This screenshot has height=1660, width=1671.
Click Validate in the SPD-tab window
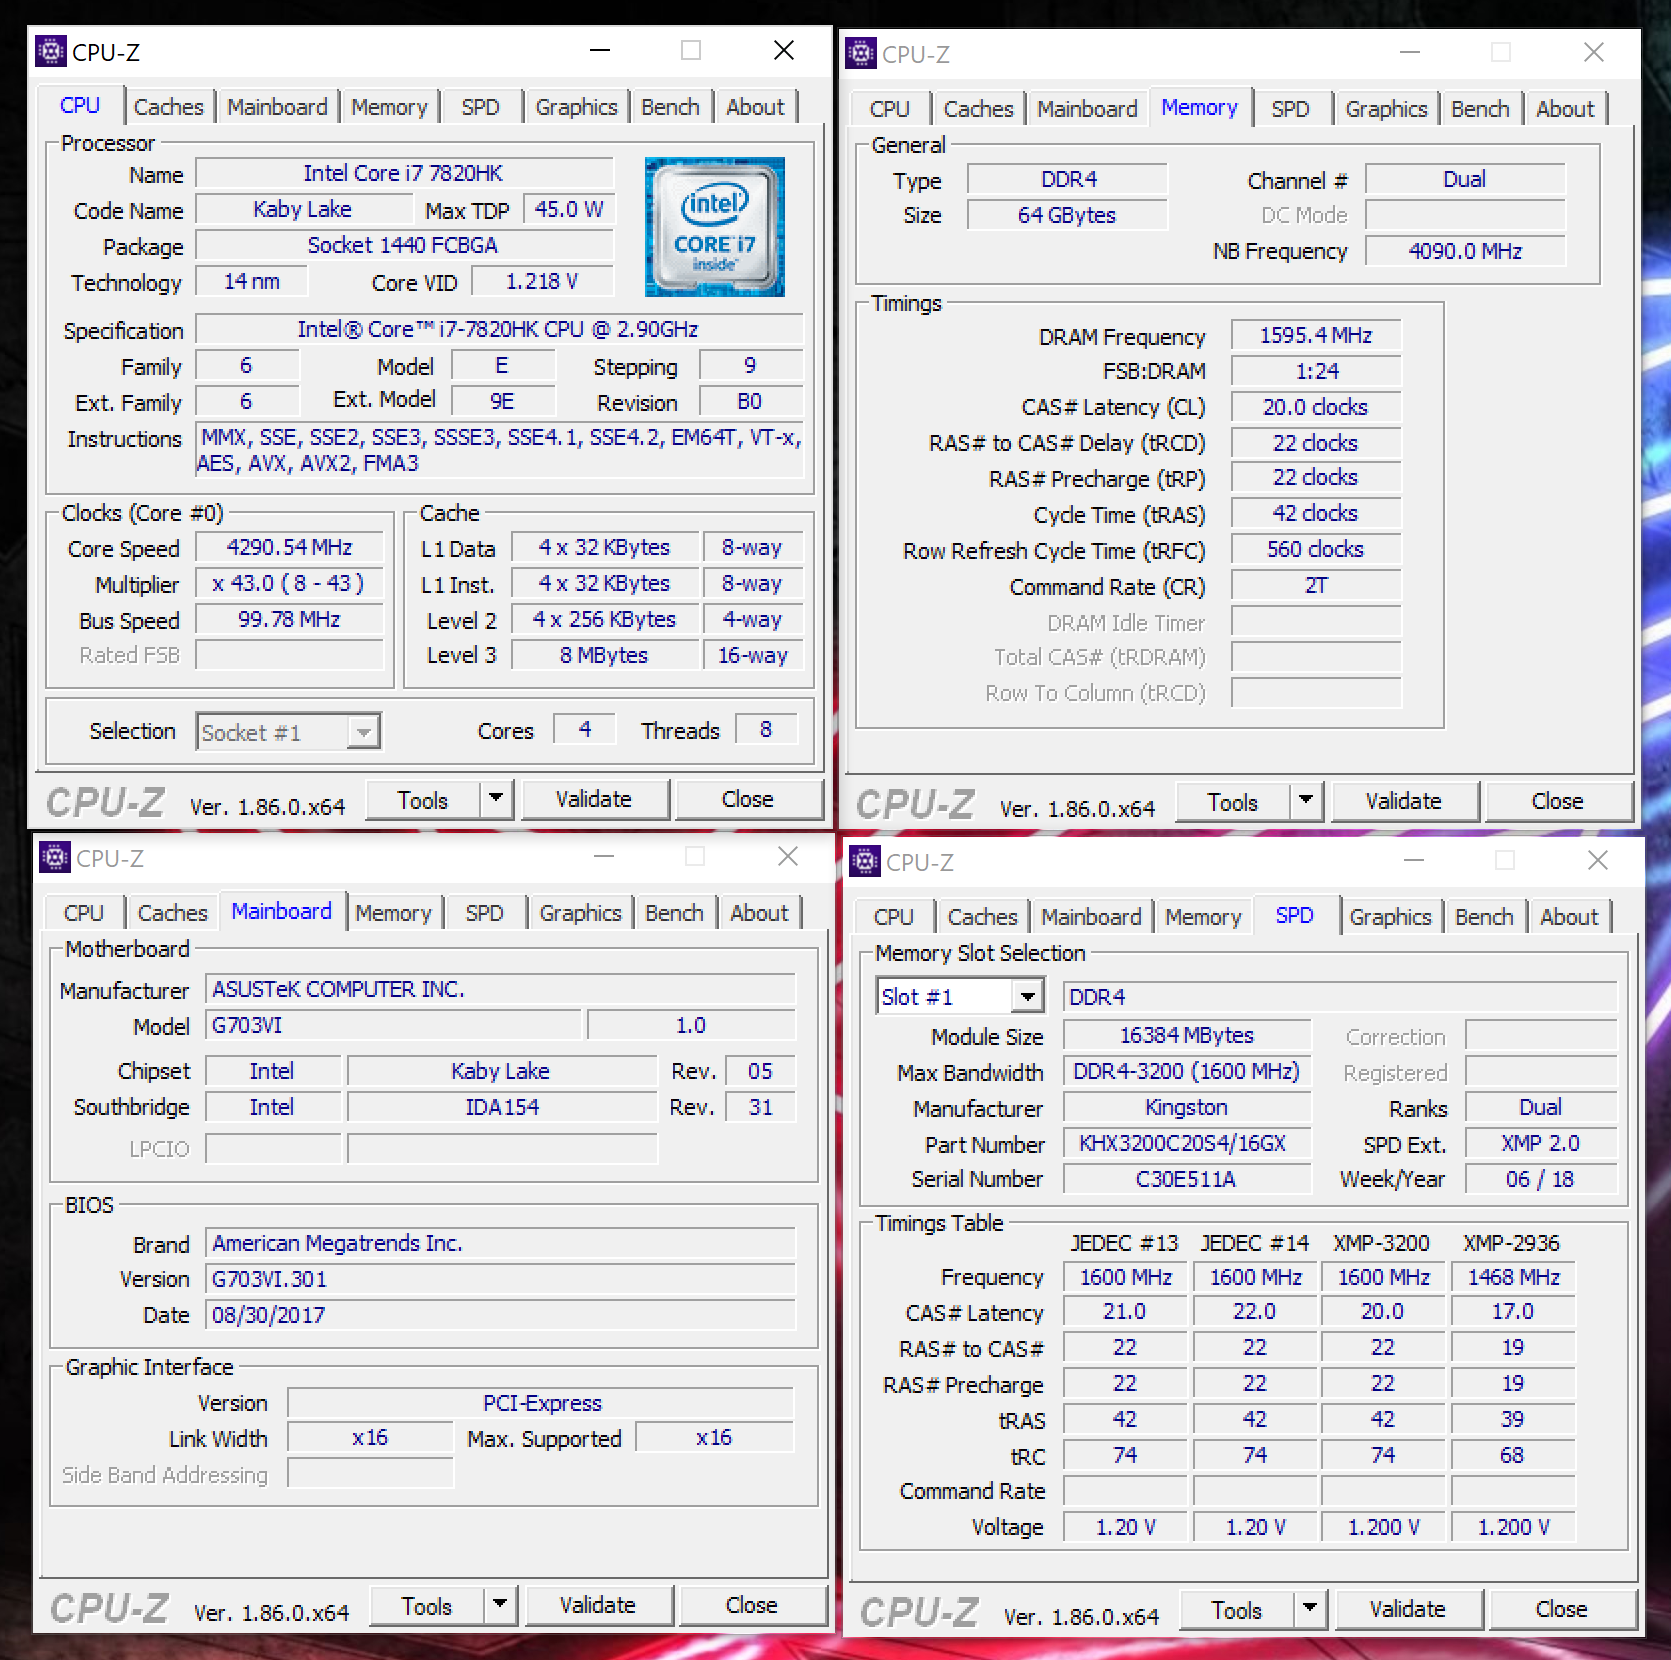point(1408,1609)
